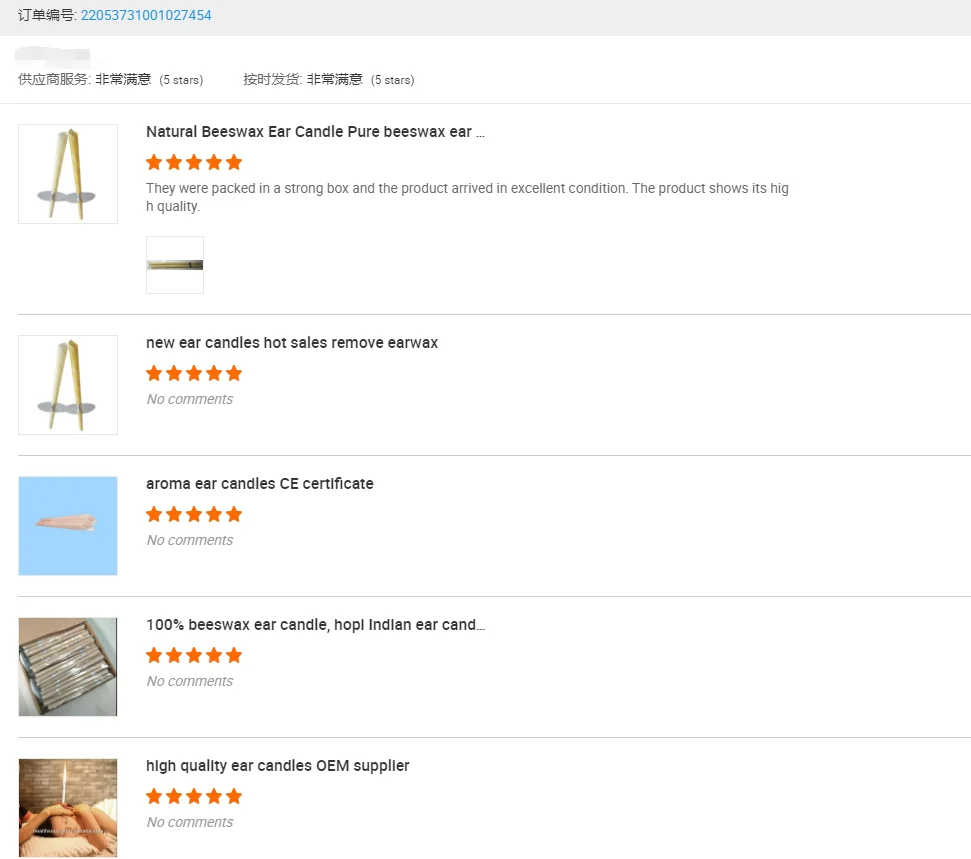971x859 pixels.
Task: Click third star of Natural Beeswax rating
Action: 194,162
